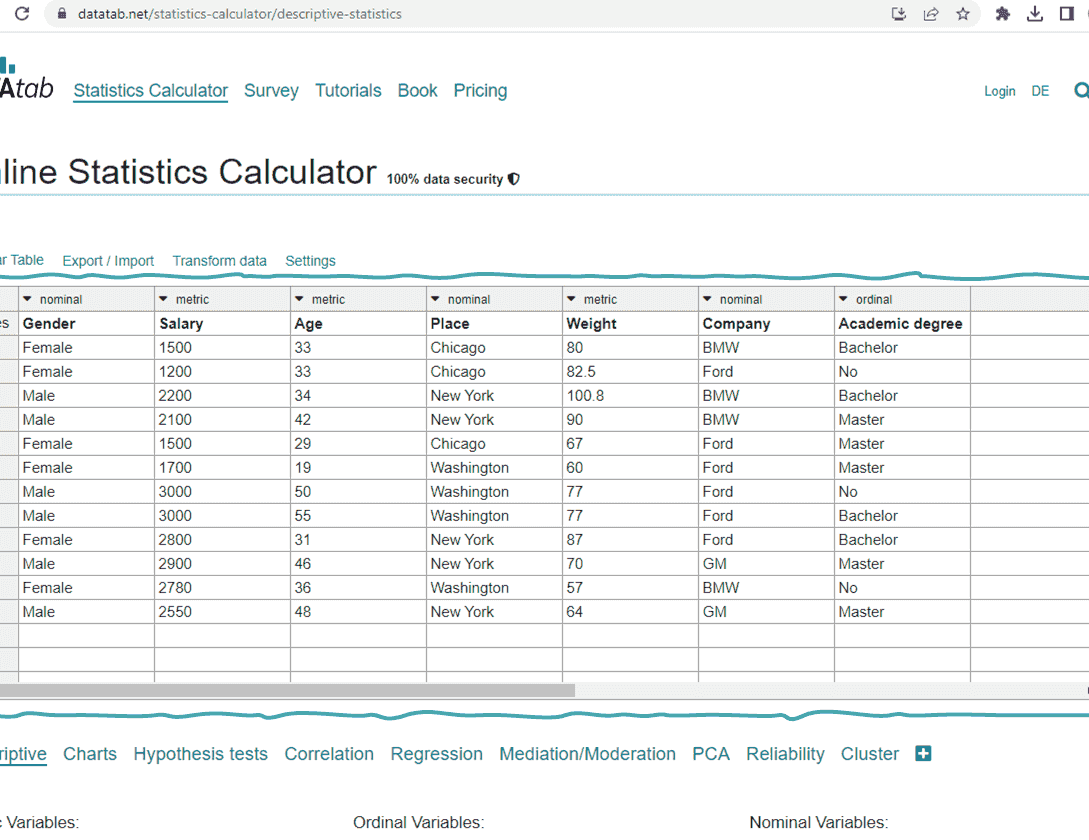Image resolution: width=1089 pixels, height=840 pixels.
Task: Open the metric type dropdown for Salary
Action: (x=163, y=298)
